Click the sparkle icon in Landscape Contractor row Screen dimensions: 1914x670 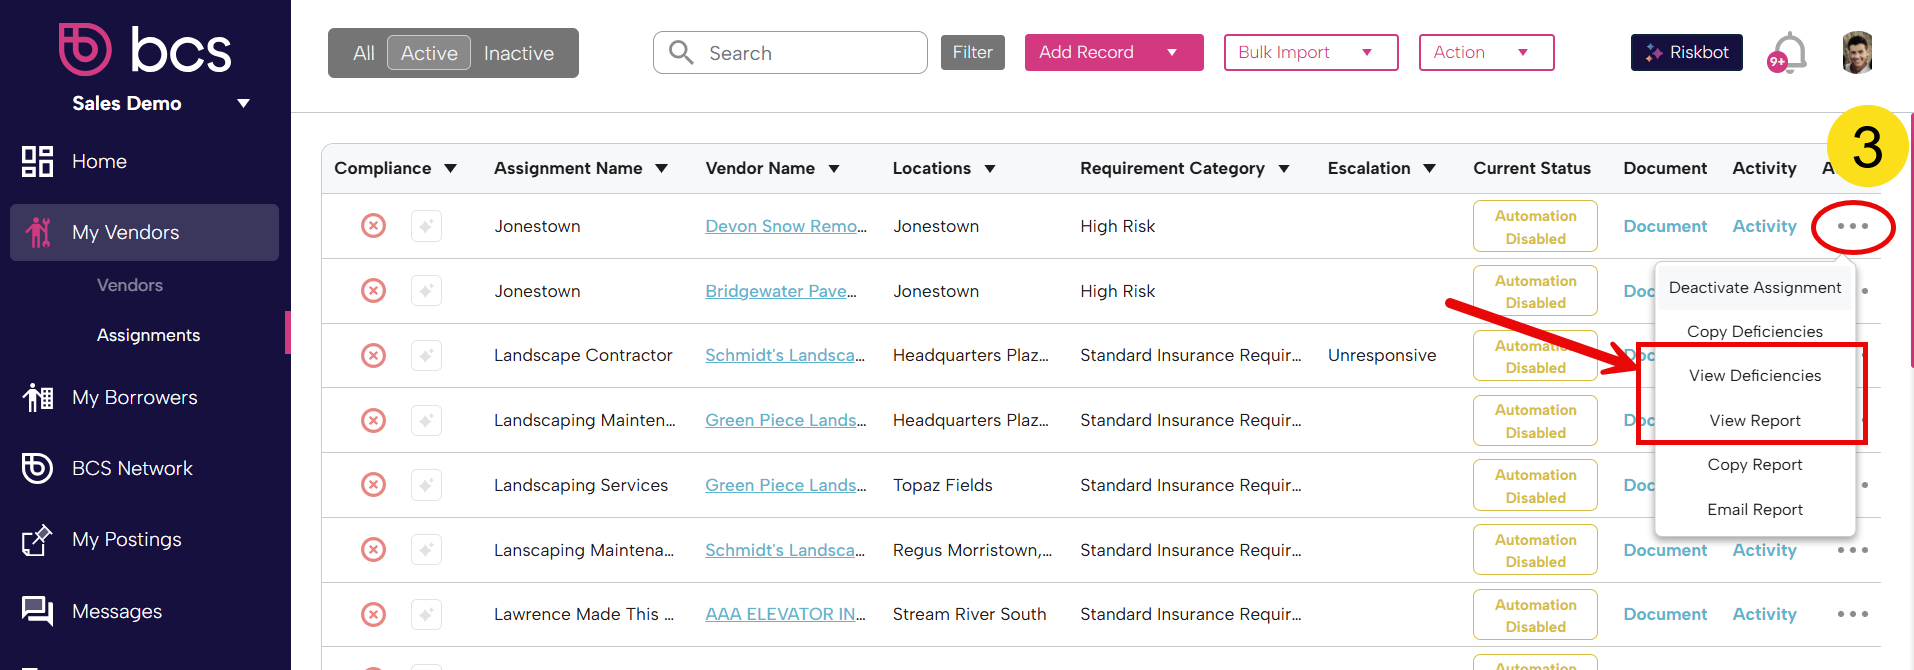click(426, 356)
